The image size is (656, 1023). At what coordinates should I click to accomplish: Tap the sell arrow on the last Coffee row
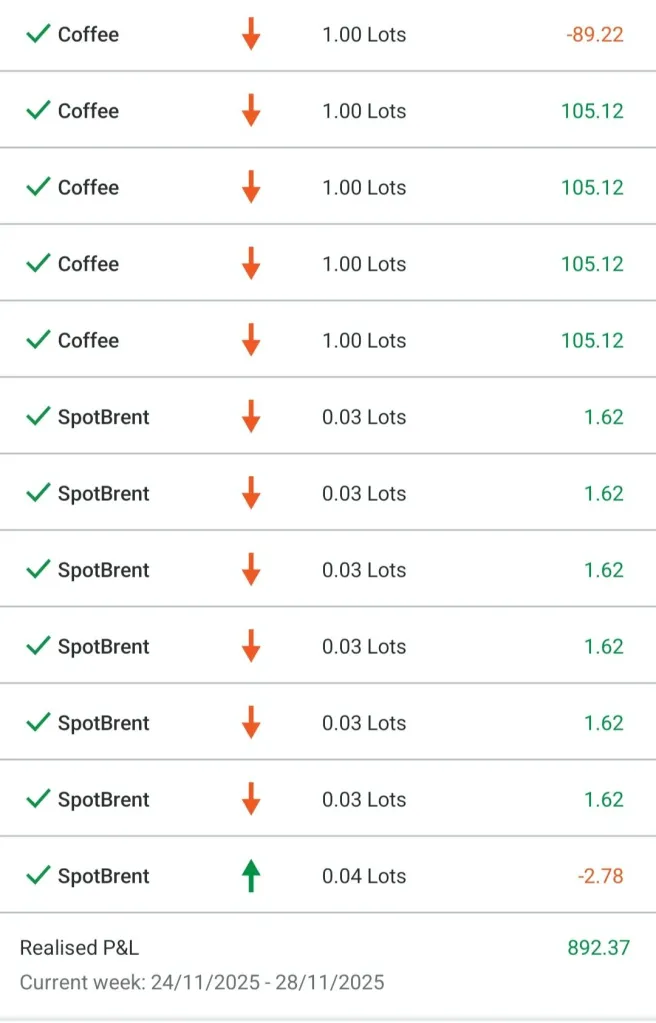tap(251, 340)
